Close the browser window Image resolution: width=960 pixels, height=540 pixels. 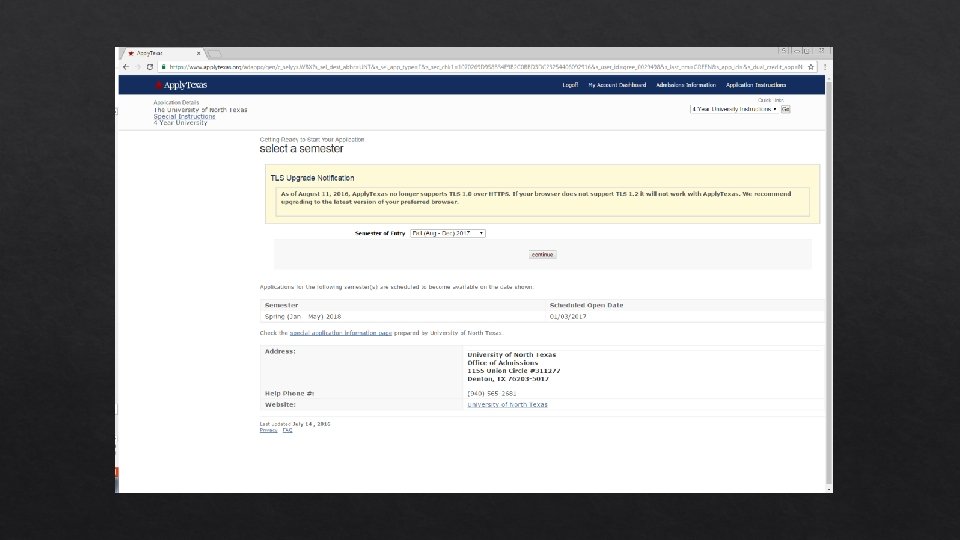821,51
